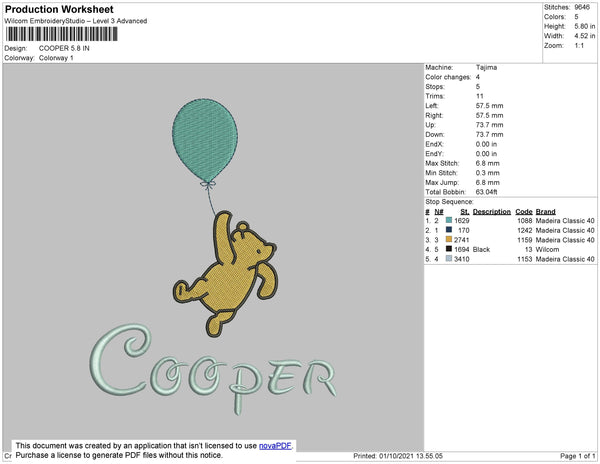Click the 'Code' column header

(524, 212)
